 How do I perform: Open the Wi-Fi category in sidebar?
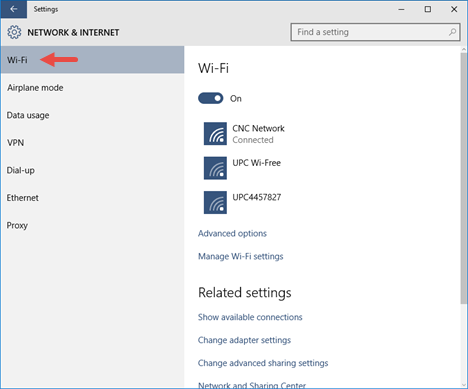[x=92, y=60]
